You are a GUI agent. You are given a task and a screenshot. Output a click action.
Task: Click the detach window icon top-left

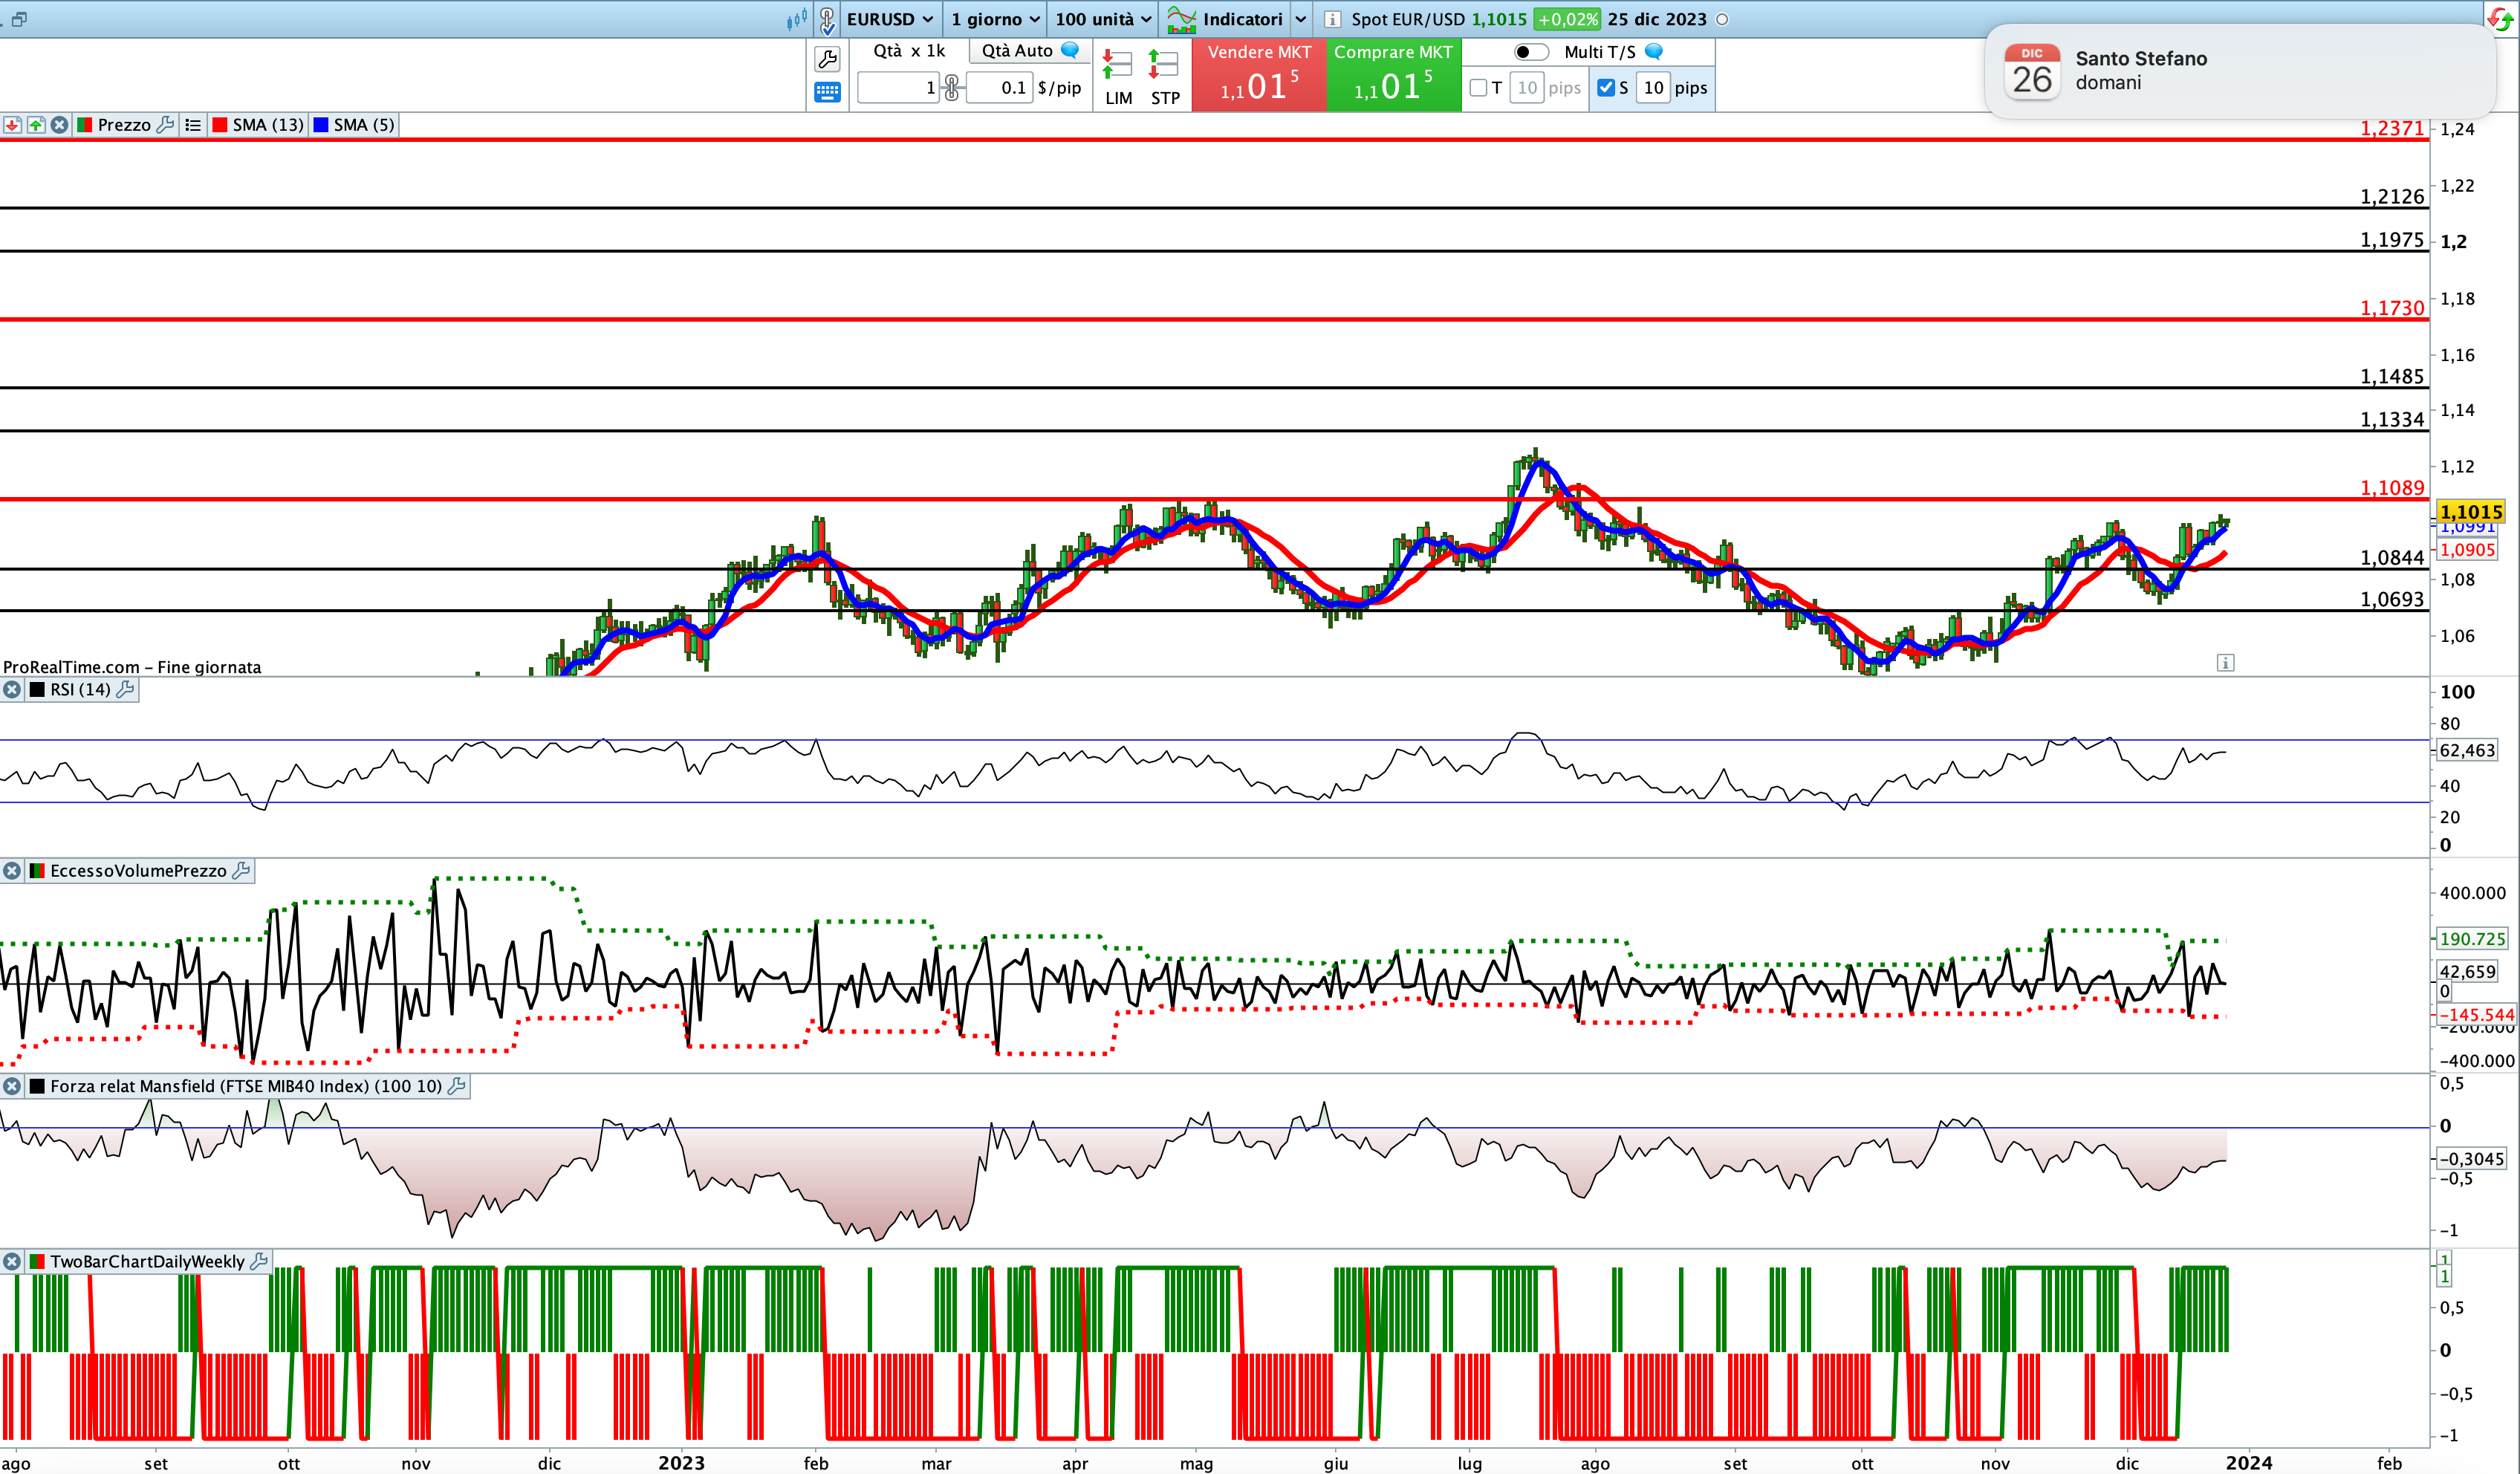[19, 19]
